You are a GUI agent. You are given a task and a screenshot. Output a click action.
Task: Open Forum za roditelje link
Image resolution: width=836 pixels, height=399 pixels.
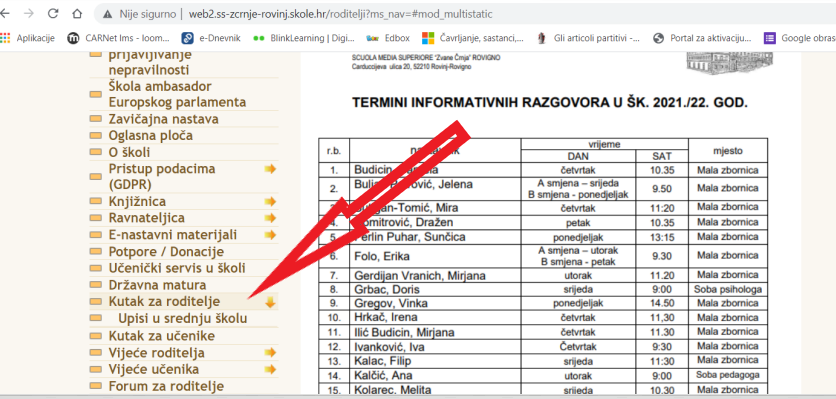(166, 386)
